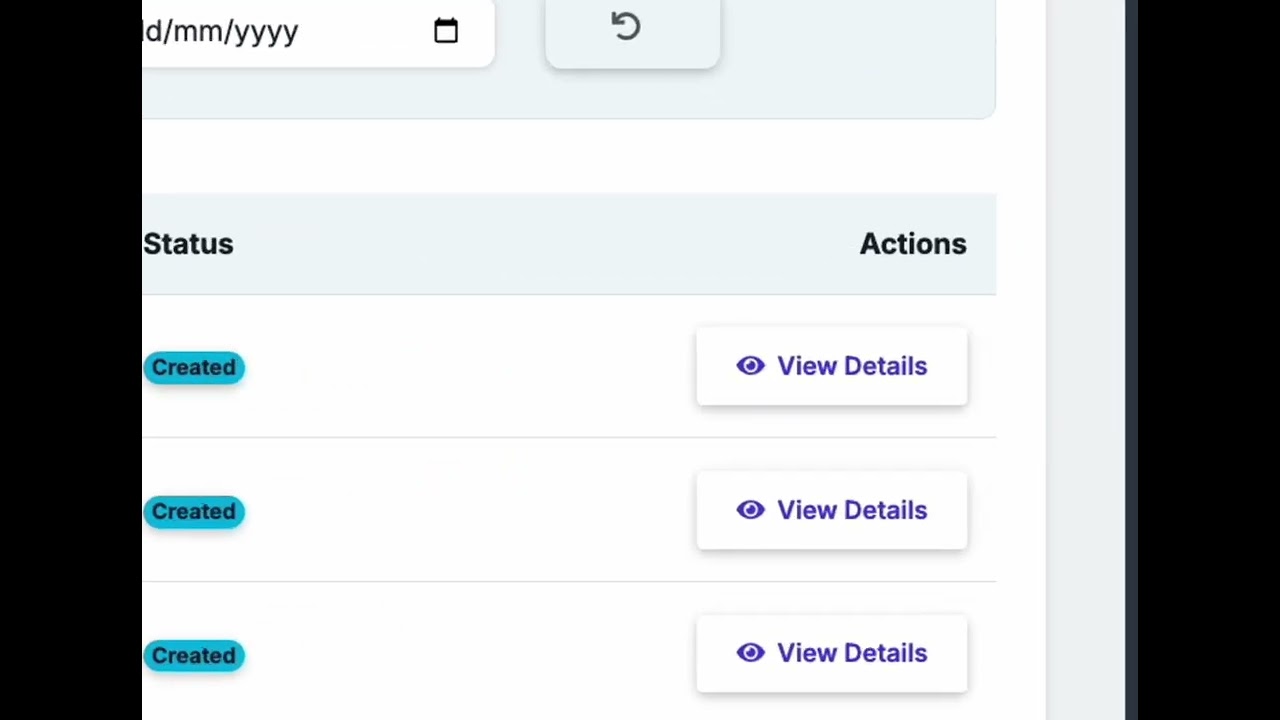Click the first row's Created status badge

tap(194, 367)
